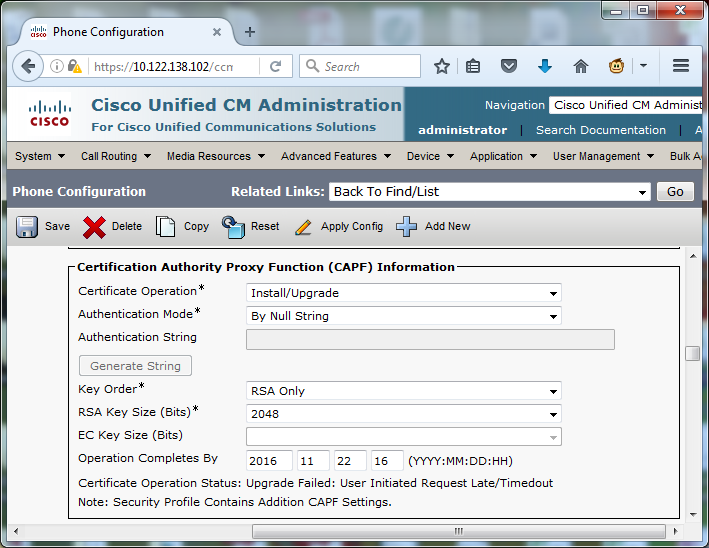Screen dimensions: 709x548
Task: Click the vertical scrollbar thumb
Action: [x=692, y=353]
